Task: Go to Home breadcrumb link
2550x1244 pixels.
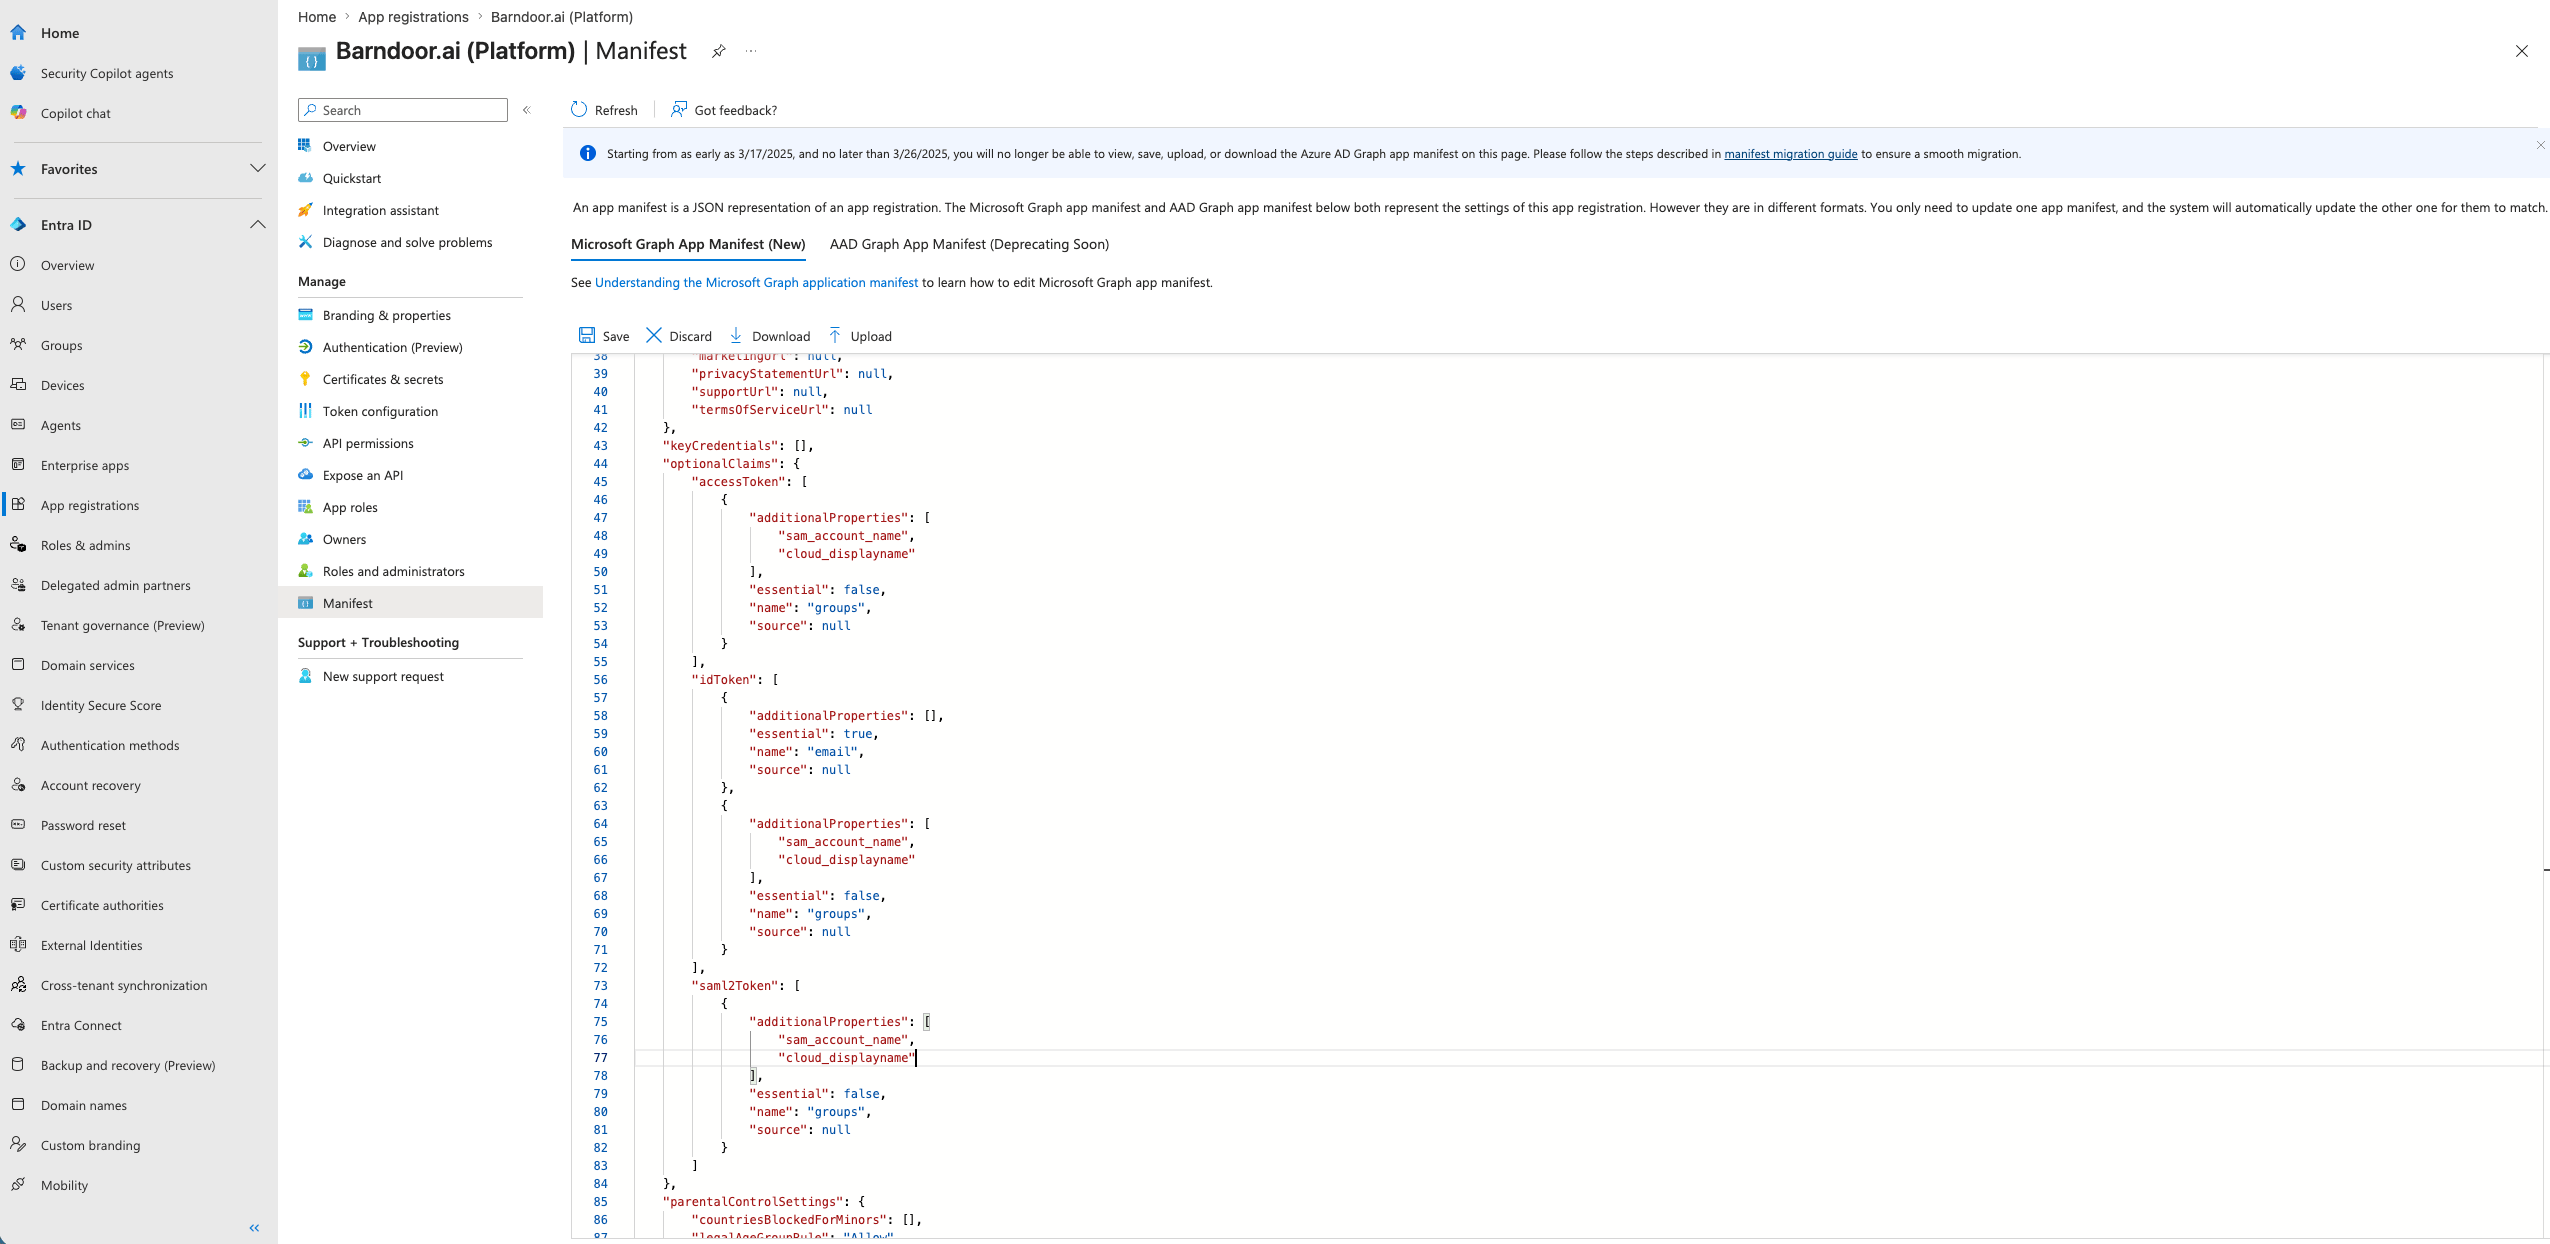Action: pos(317,17)
